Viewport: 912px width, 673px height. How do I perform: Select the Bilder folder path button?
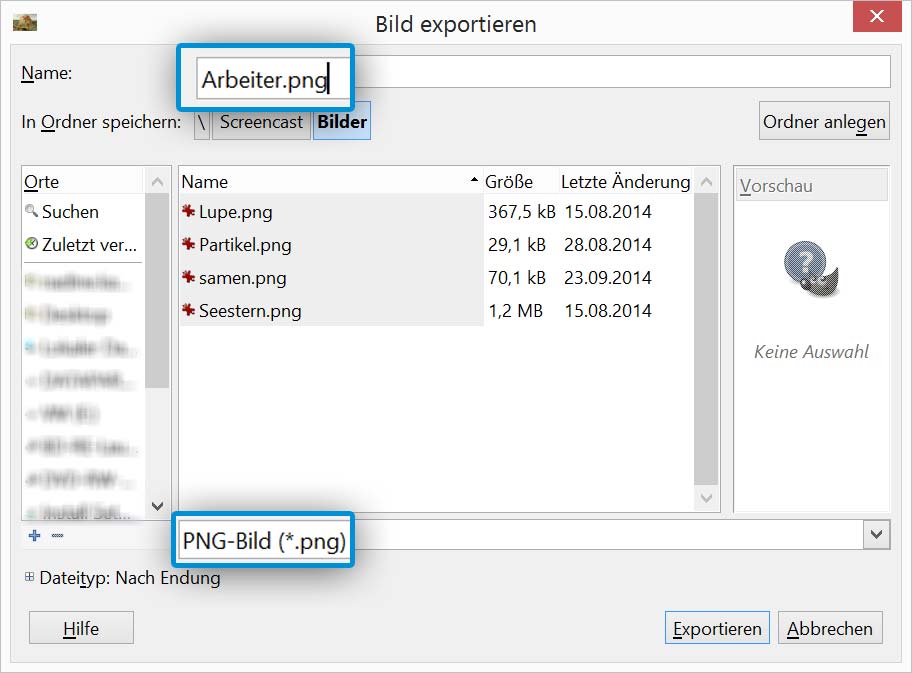[342, 122]
